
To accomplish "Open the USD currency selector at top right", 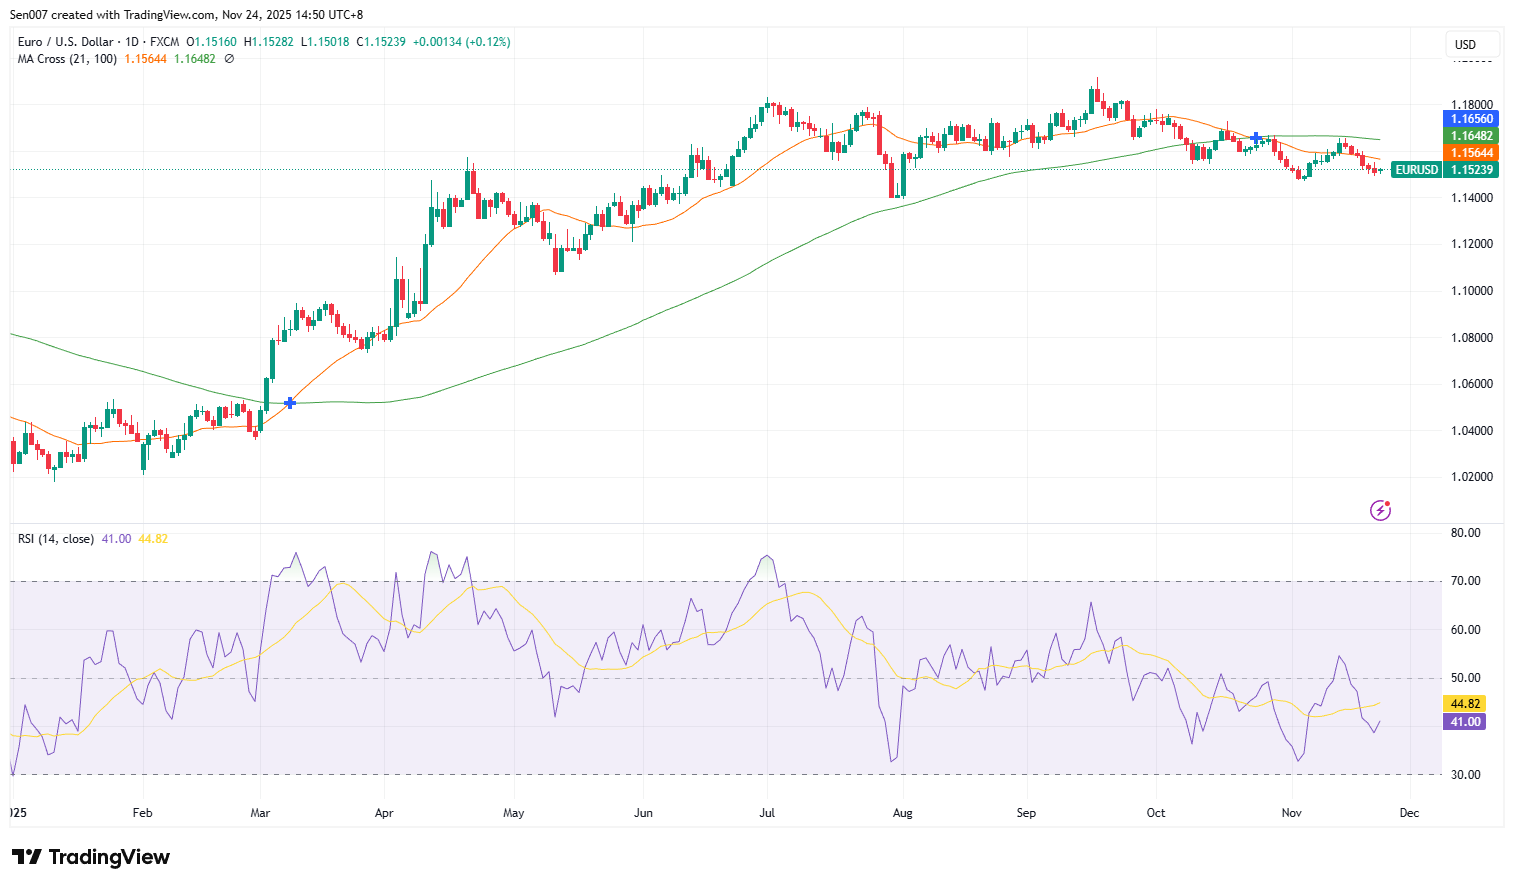I will coord(1471,44).
